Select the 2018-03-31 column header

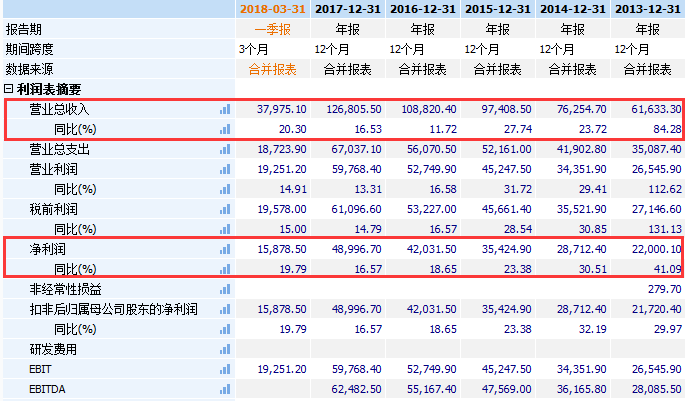[x=273, y=9]
